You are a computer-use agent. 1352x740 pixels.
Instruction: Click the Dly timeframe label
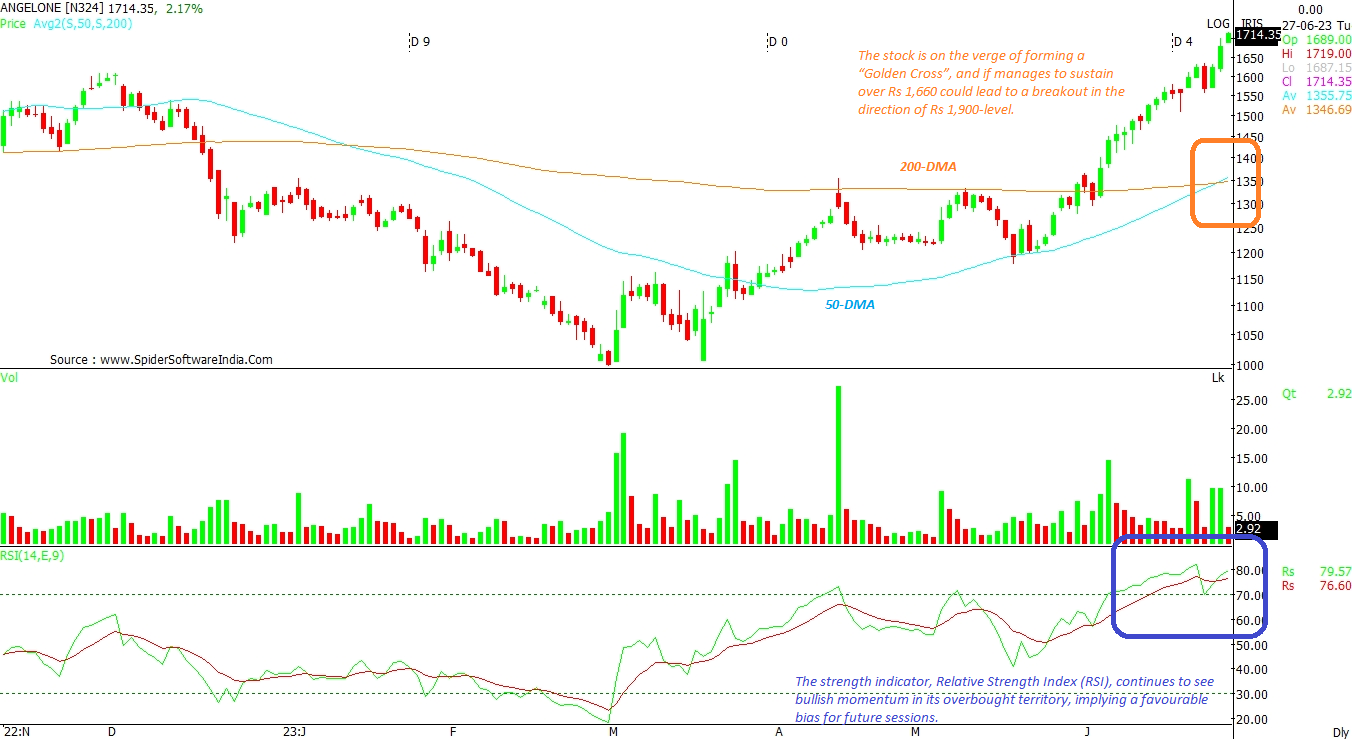coord(1341,732)
